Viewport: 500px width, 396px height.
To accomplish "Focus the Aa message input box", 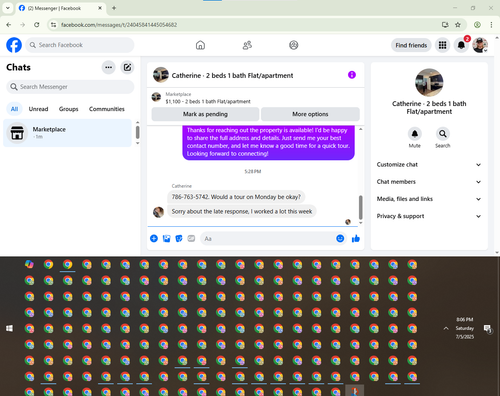I will [x=268, y=239].
